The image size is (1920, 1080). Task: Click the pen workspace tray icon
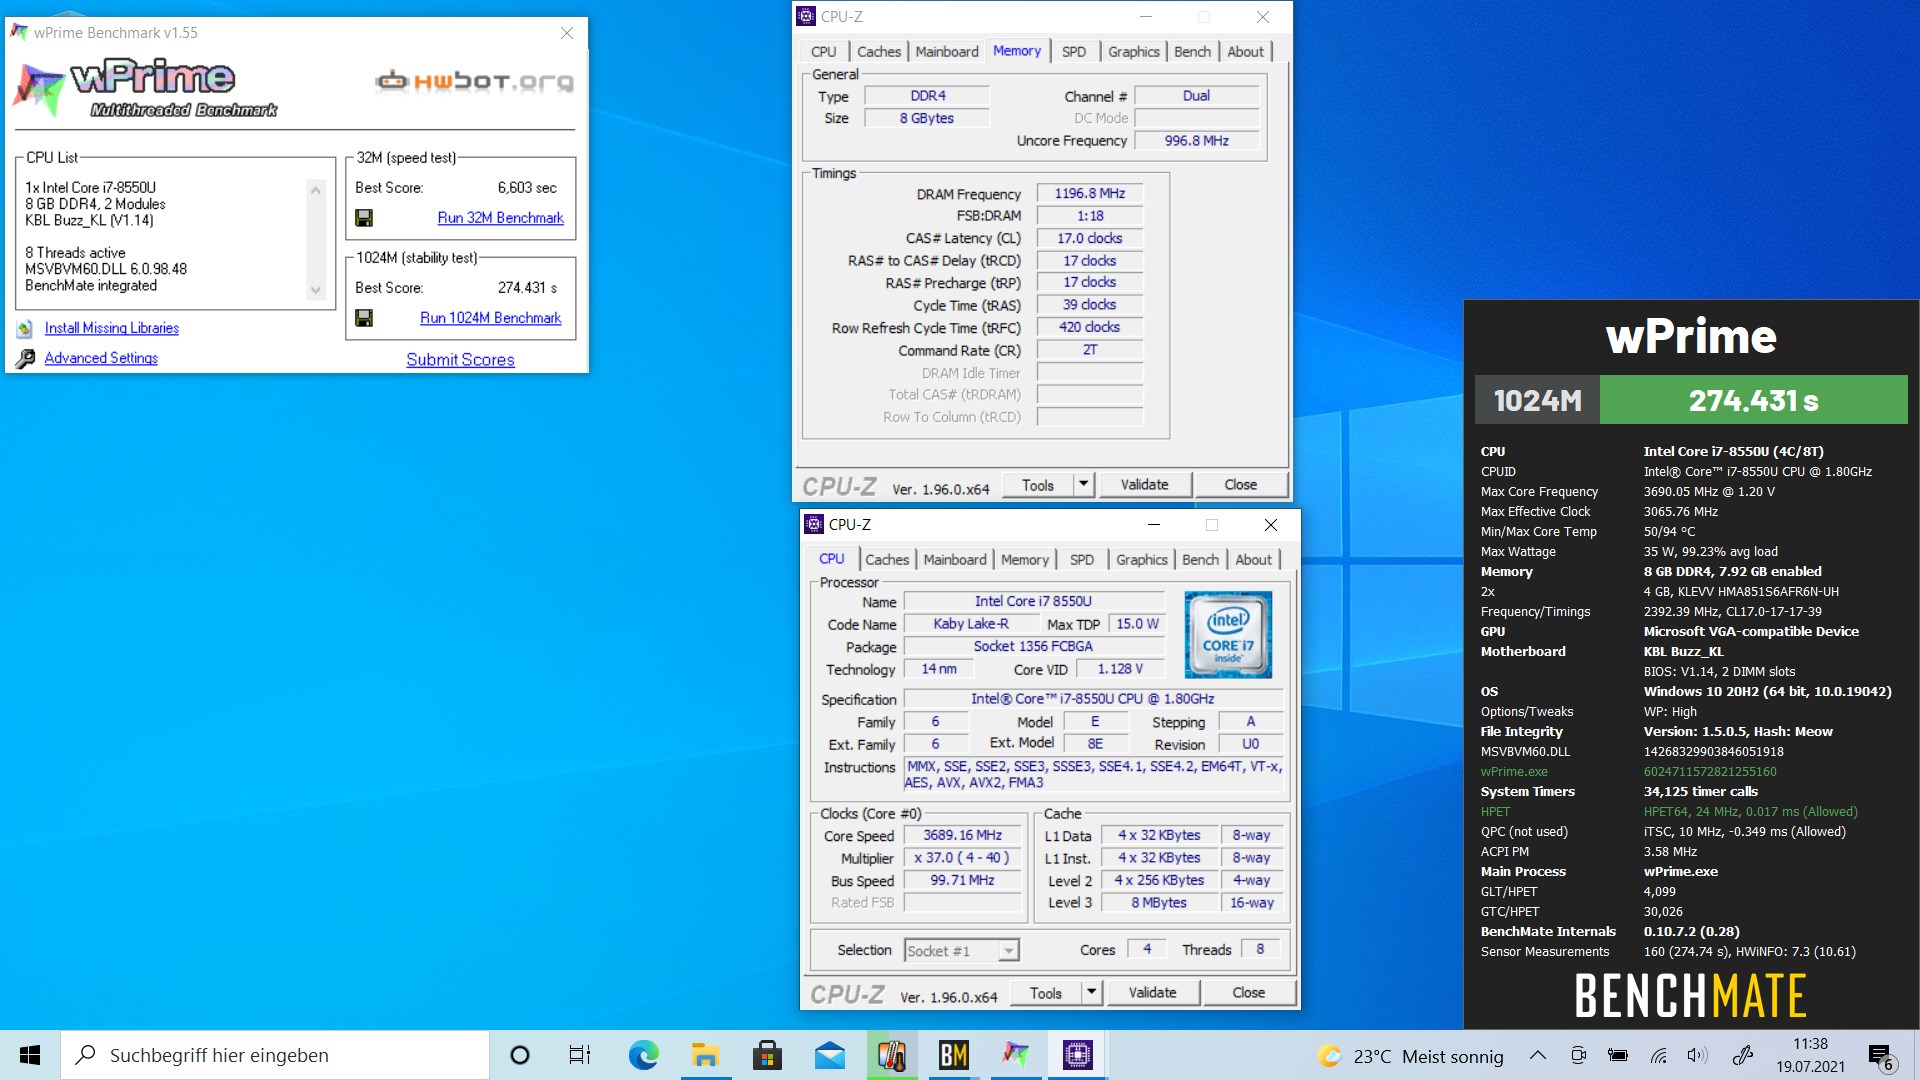click(1743, 1056)
